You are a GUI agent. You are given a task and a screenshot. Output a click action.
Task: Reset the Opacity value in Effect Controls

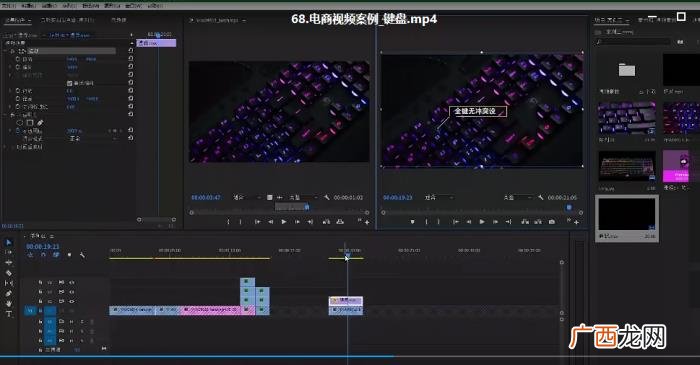coord(131,130)
